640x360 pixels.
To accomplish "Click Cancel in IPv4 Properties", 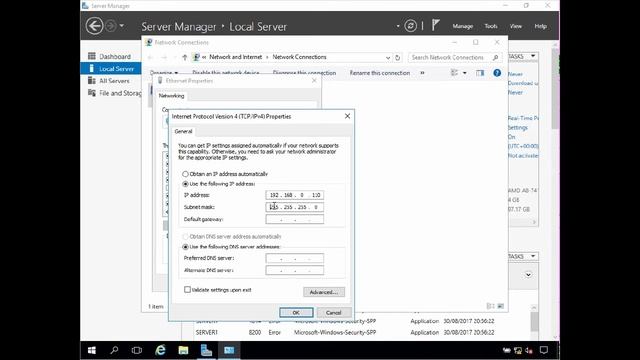I will 333,313.
